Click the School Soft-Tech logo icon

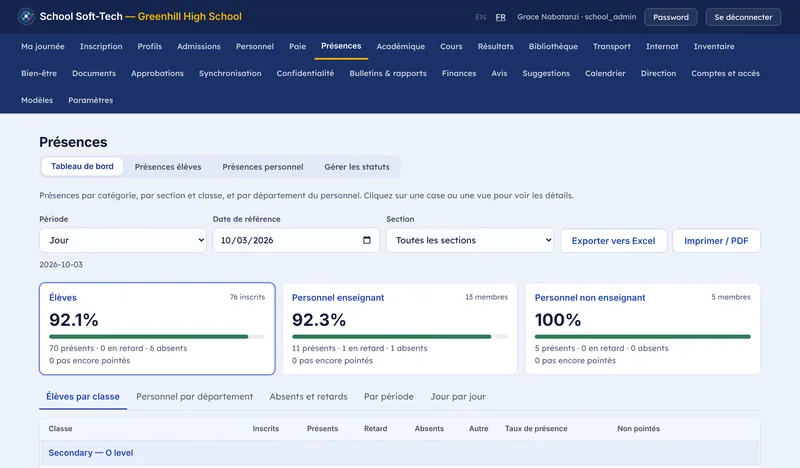tap(26, 16)
